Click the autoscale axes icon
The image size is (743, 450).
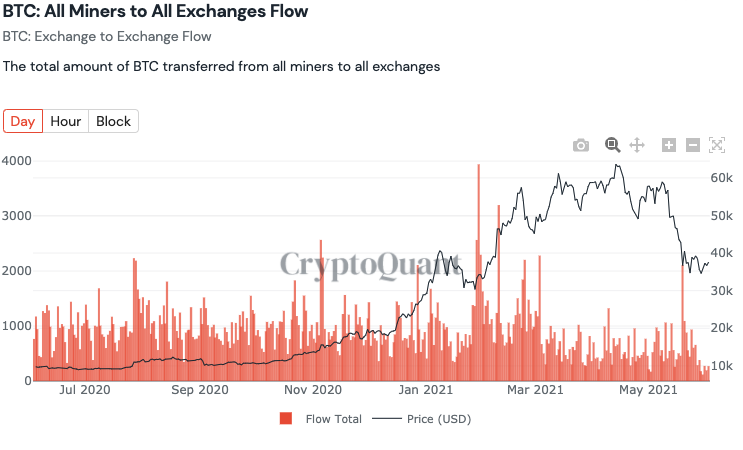point(716,146)
